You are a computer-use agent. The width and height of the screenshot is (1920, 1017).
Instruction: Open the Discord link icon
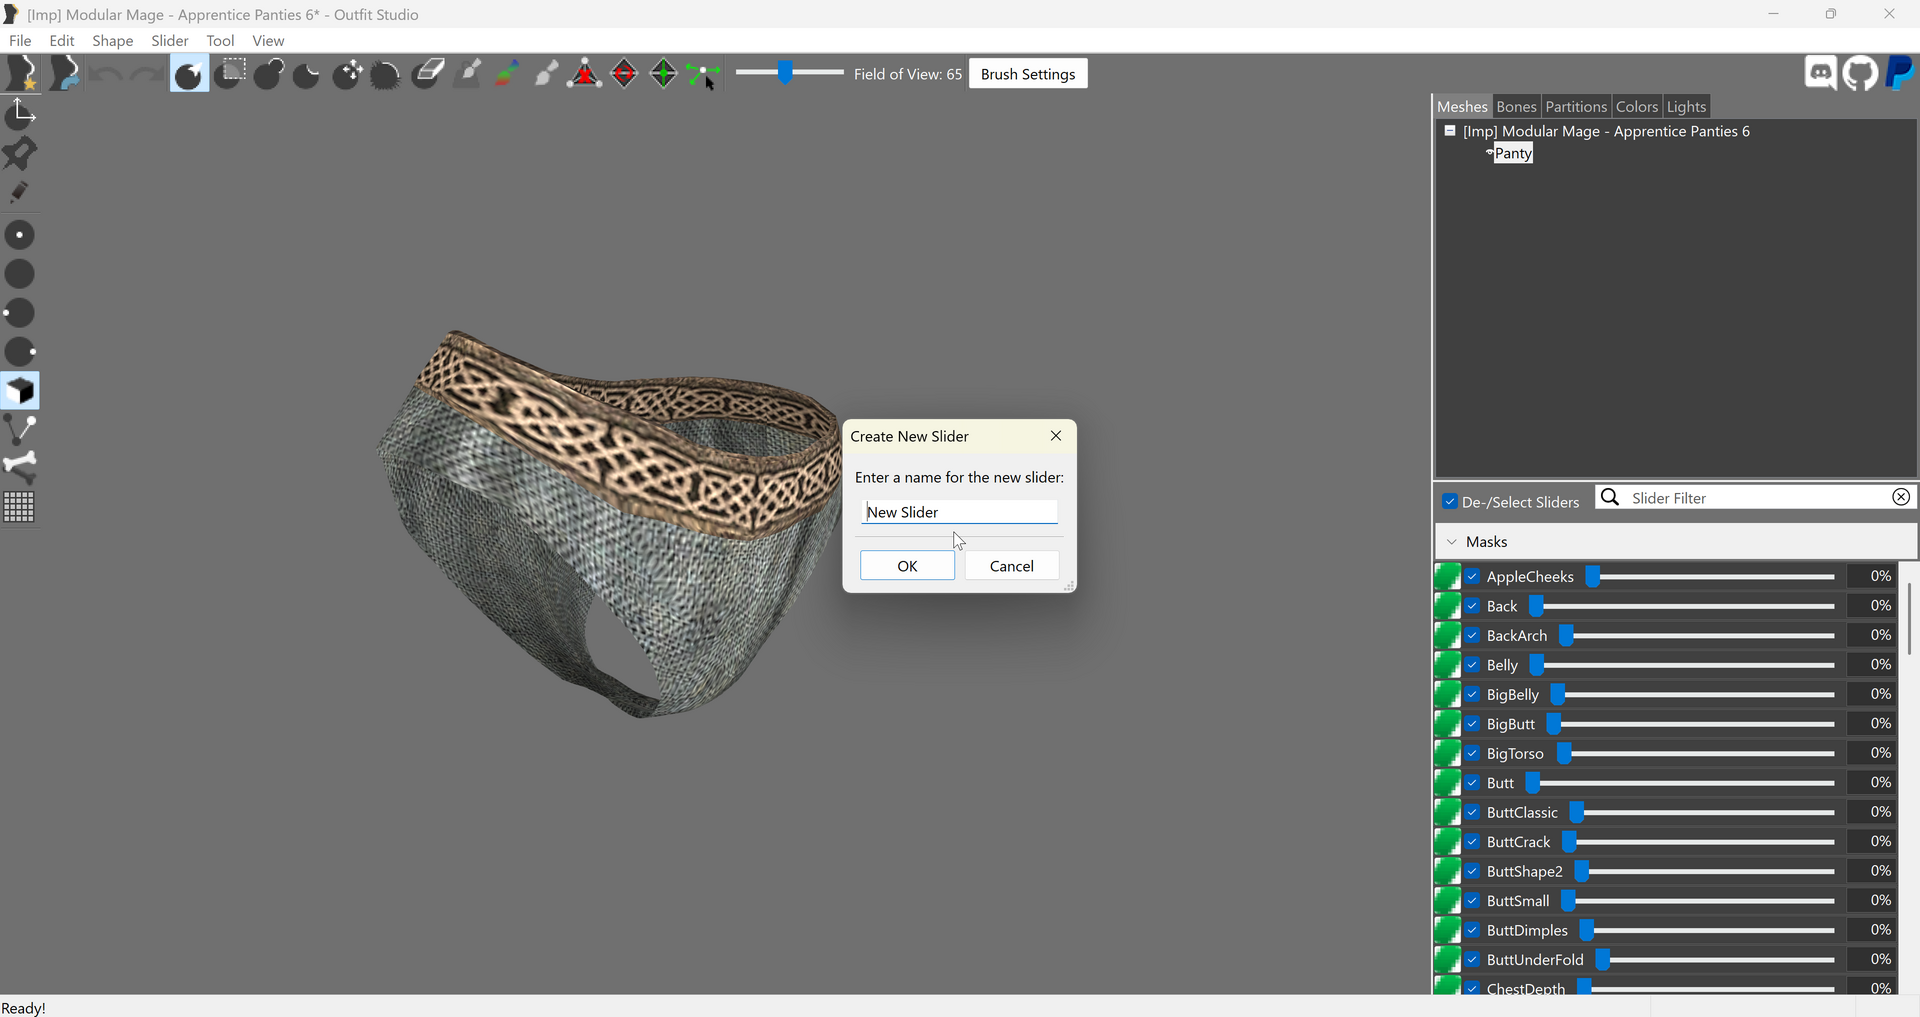(x=1821, y=74)
